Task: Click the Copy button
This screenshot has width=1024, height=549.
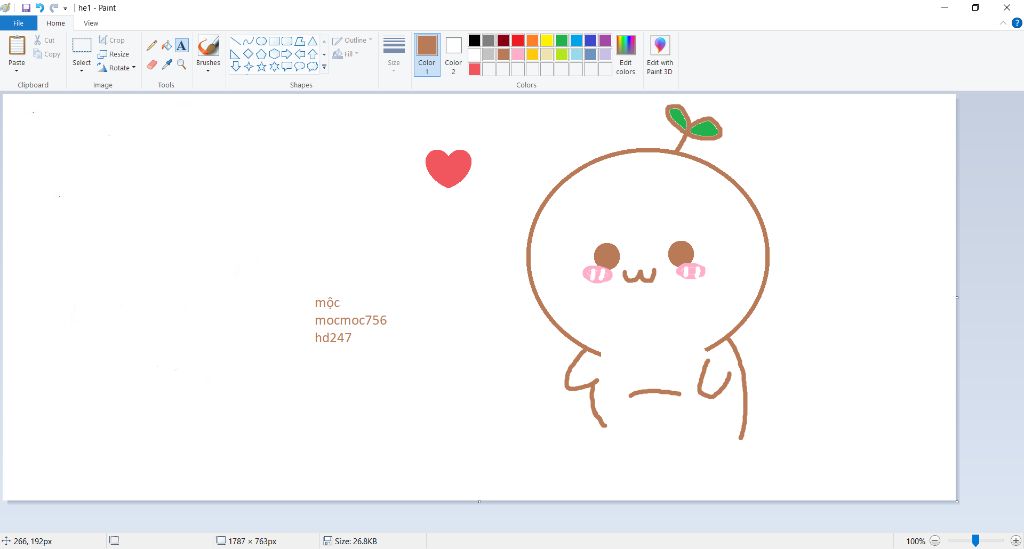Action: point(47,54)
